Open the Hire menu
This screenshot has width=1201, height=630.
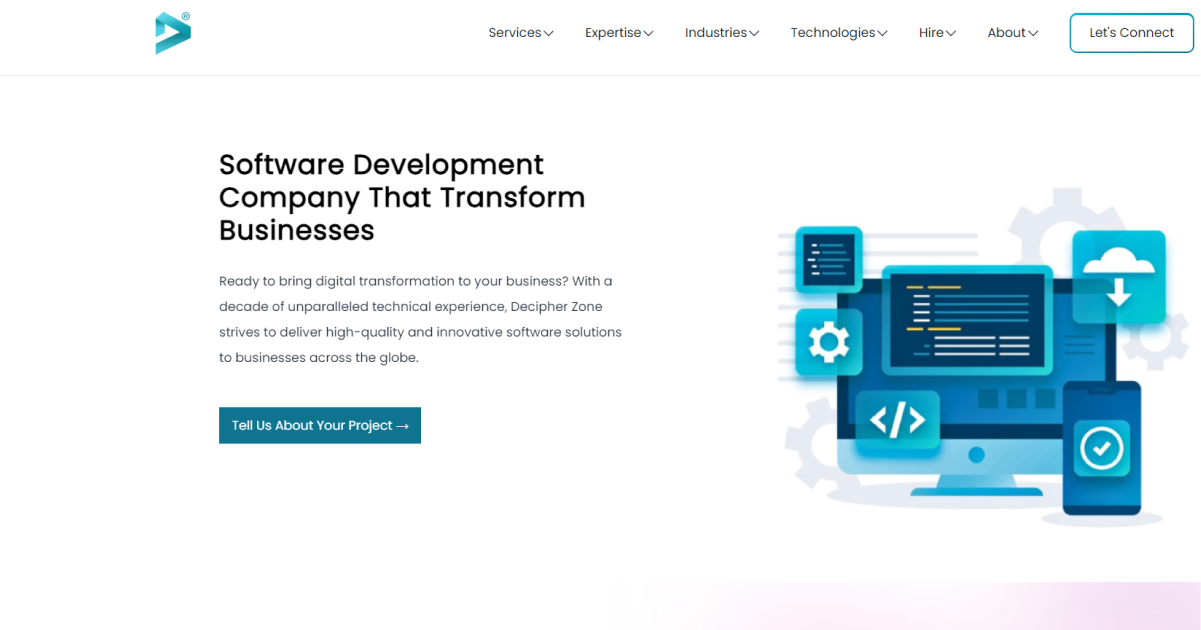tap(936, 32)
